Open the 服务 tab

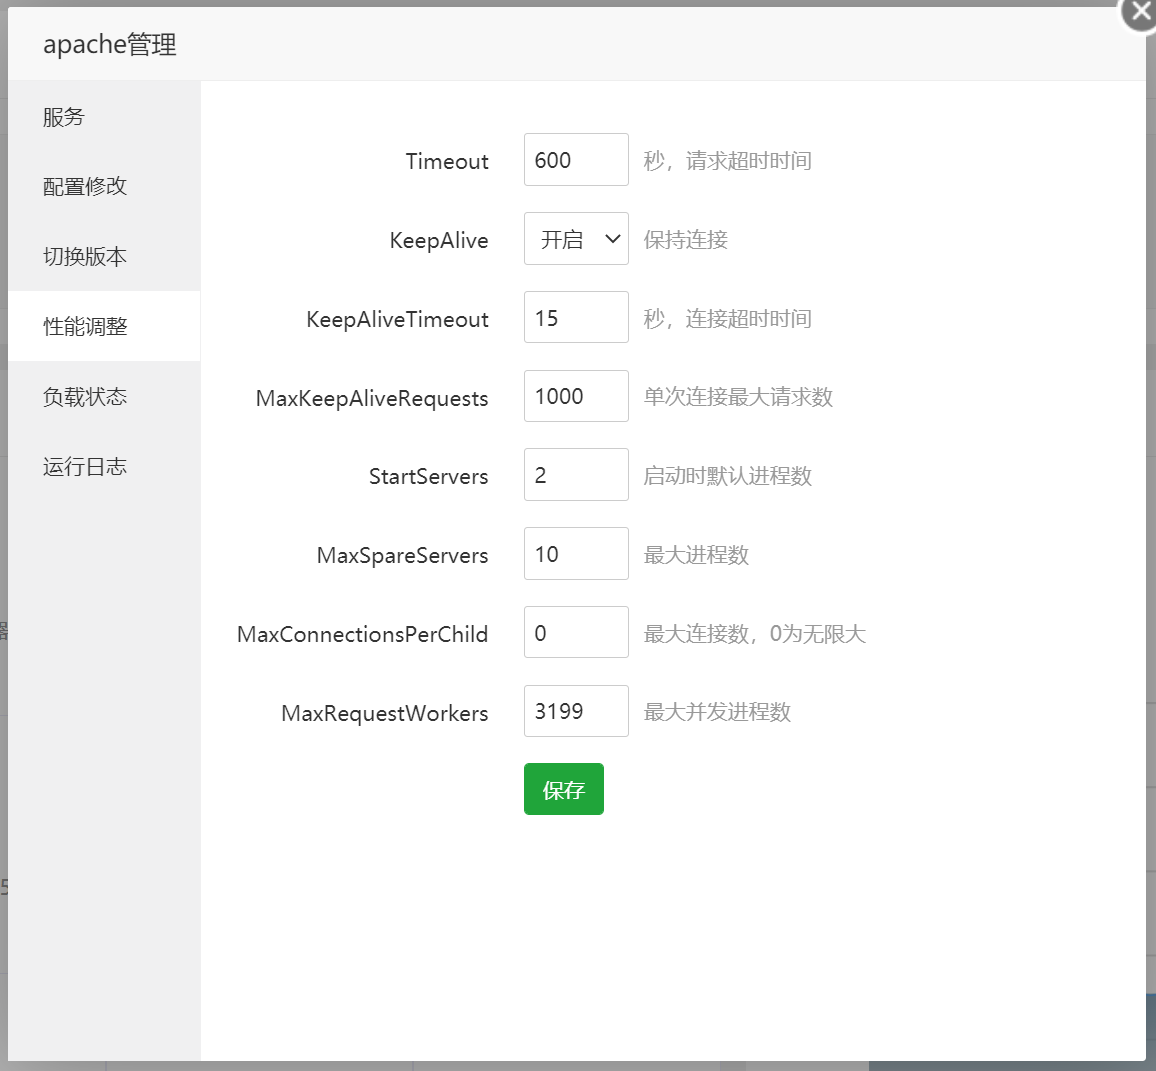pos(104,116)
